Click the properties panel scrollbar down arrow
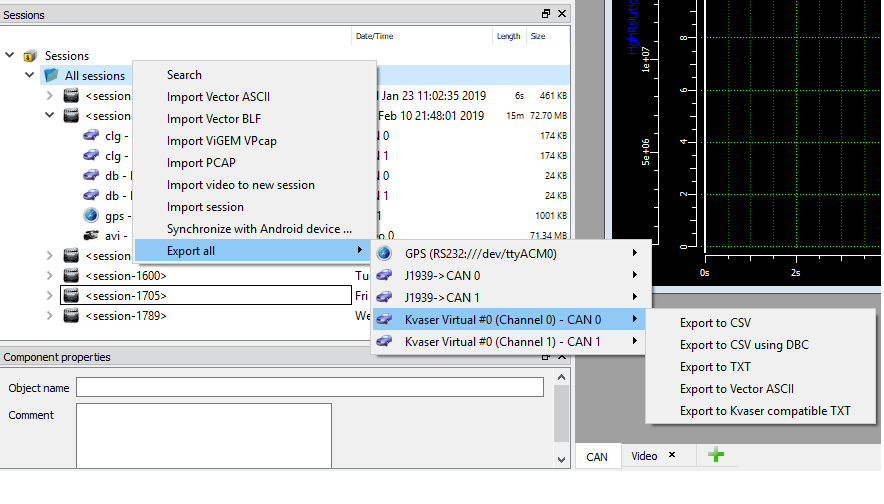 click(x=562, y=459)
